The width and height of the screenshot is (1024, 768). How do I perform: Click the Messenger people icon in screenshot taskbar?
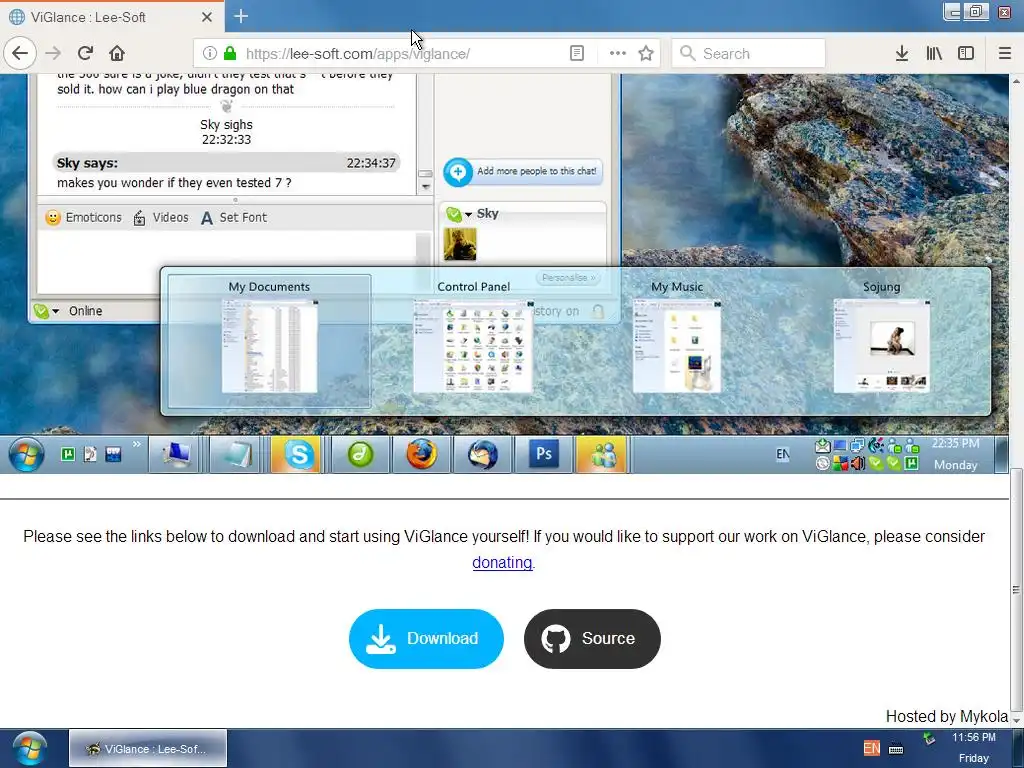pos(603,454)
